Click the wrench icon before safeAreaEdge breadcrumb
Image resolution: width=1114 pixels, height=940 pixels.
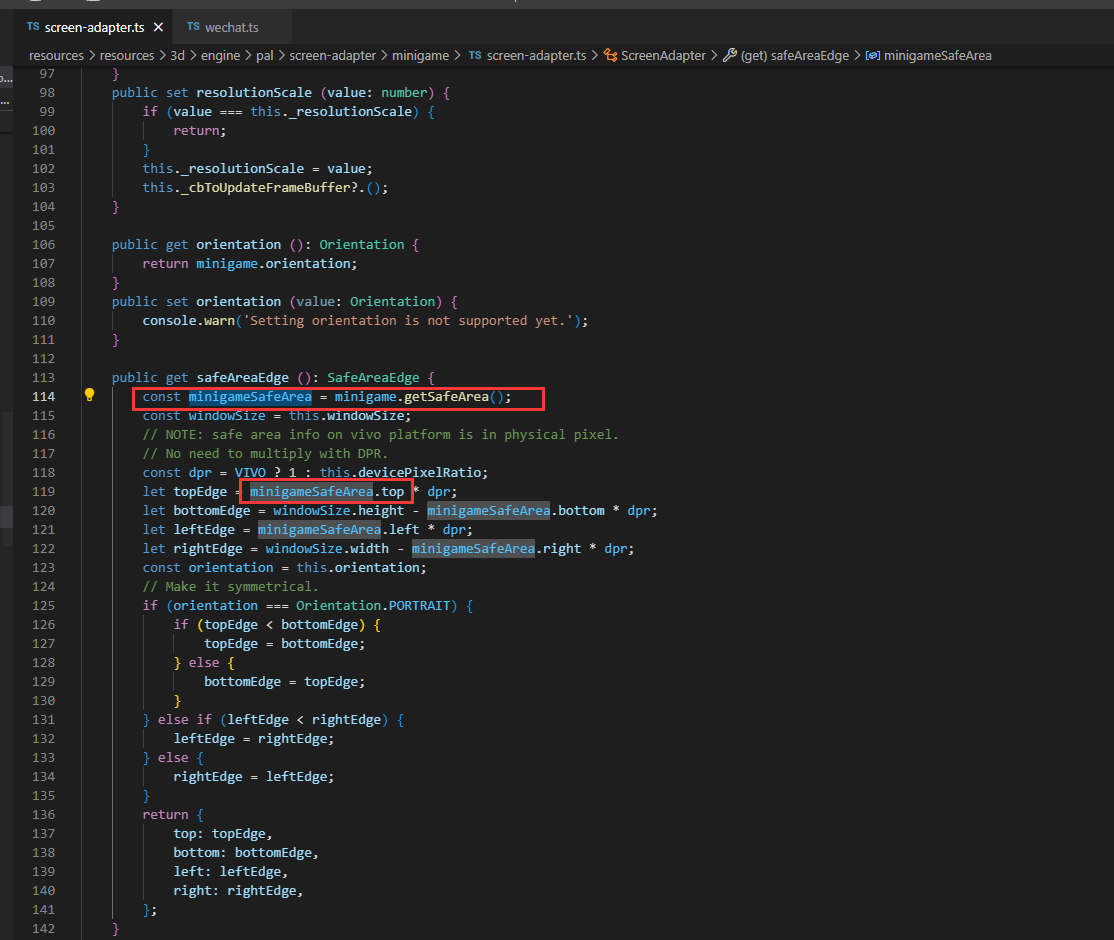(729, 55)
